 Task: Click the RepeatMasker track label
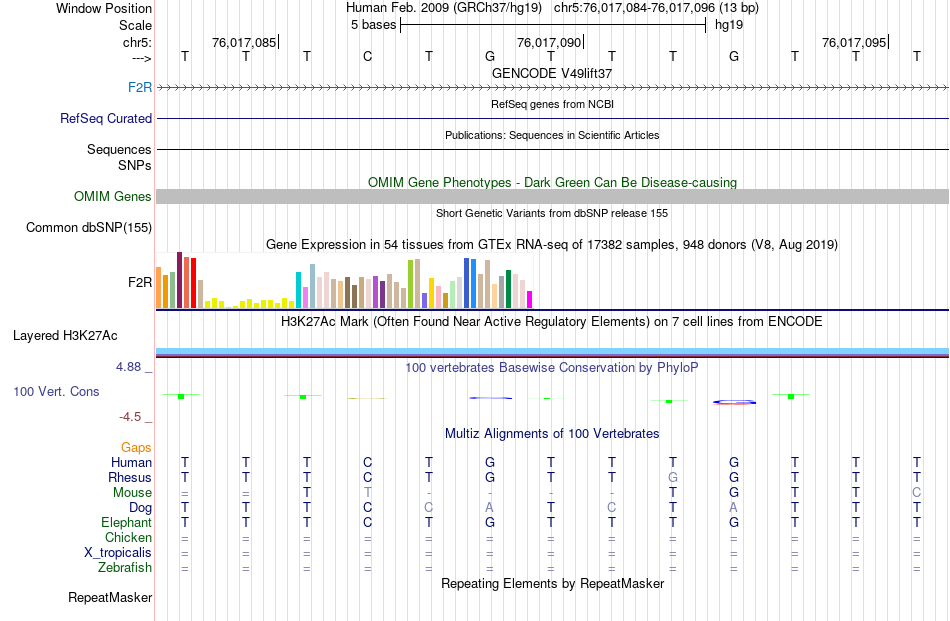[x=110, y=597]
